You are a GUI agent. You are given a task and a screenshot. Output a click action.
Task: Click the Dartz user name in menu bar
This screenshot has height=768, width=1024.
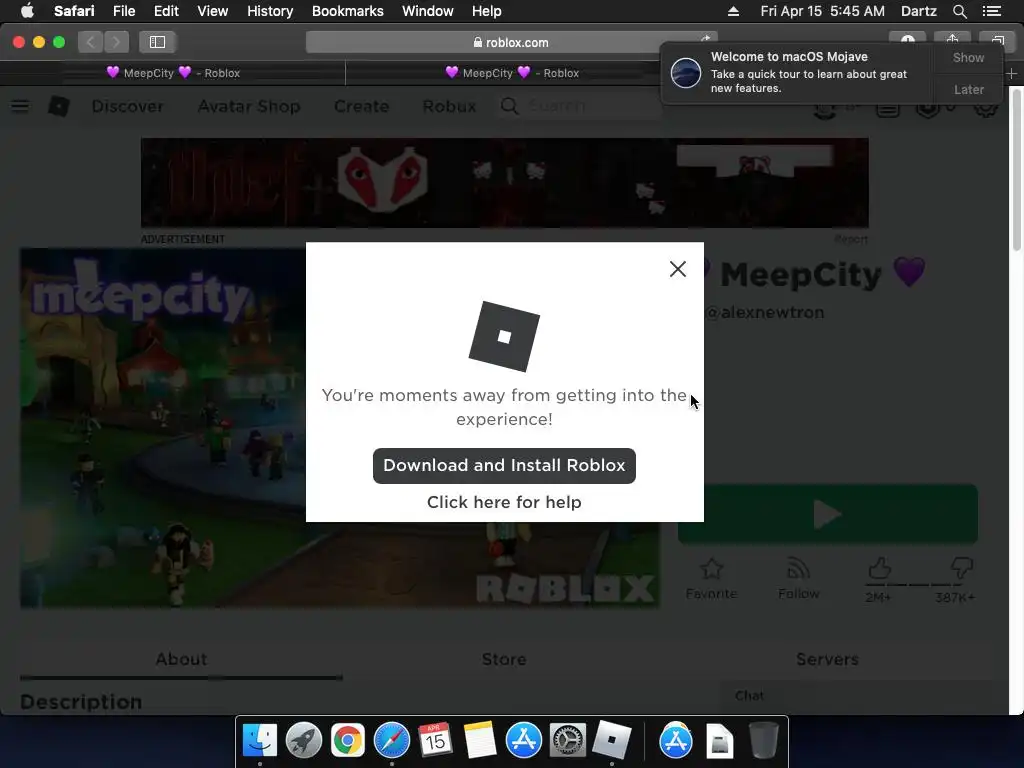[918, 11]
